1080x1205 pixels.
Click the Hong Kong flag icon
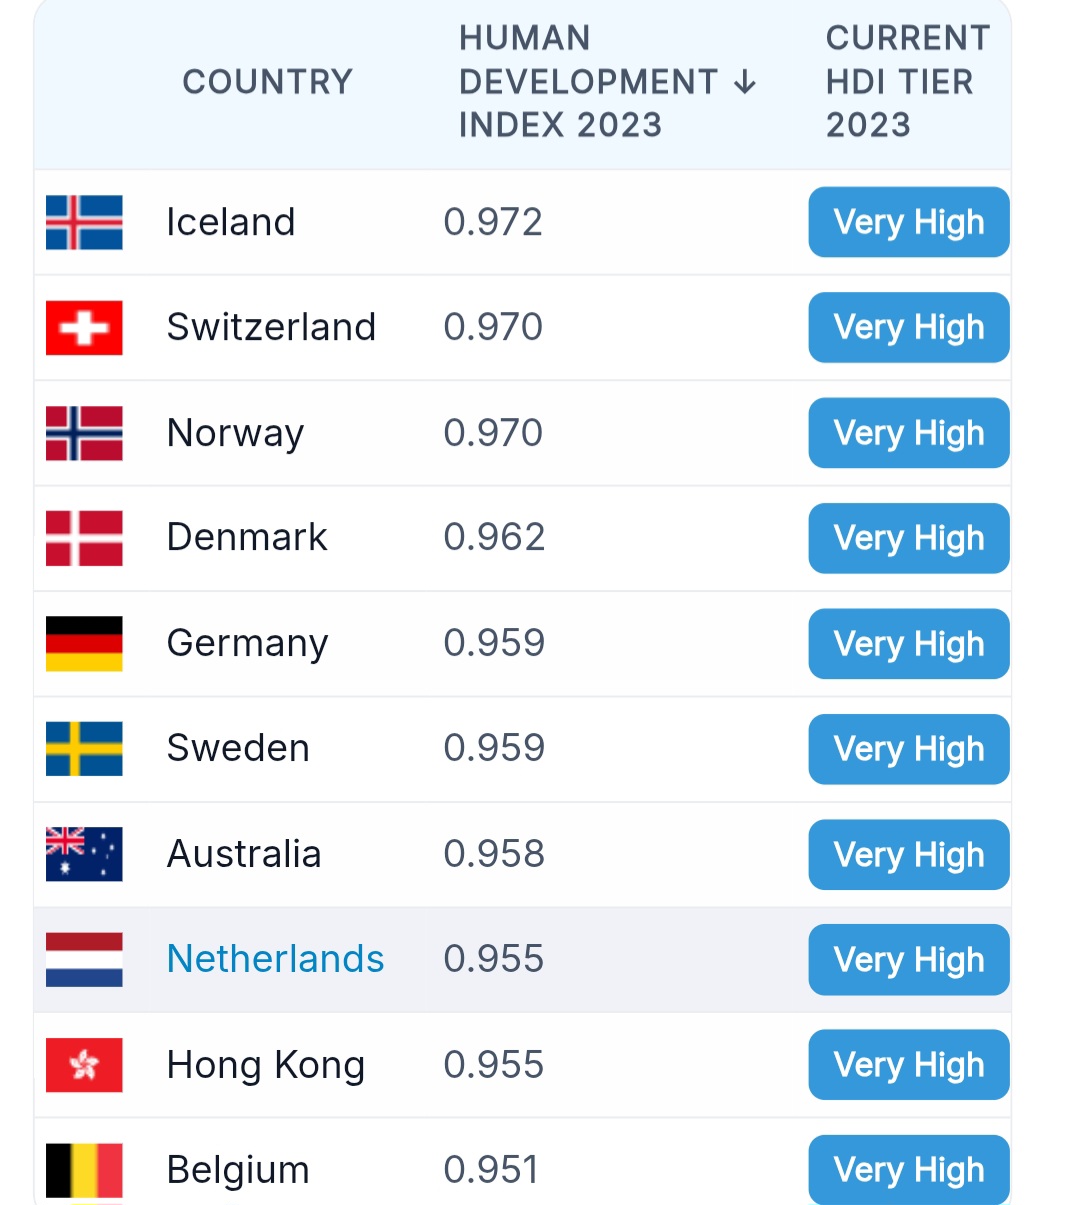84,1065
